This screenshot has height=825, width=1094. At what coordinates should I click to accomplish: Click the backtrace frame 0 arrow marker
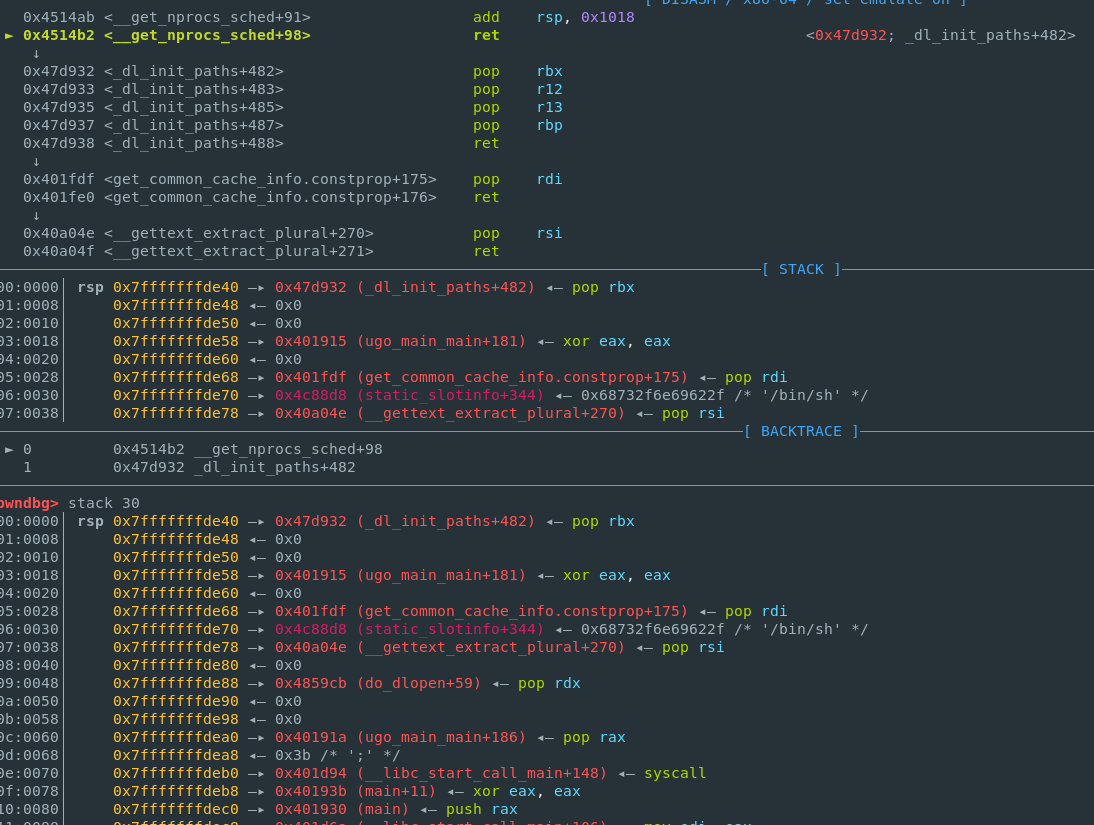(x=10, y=449)
